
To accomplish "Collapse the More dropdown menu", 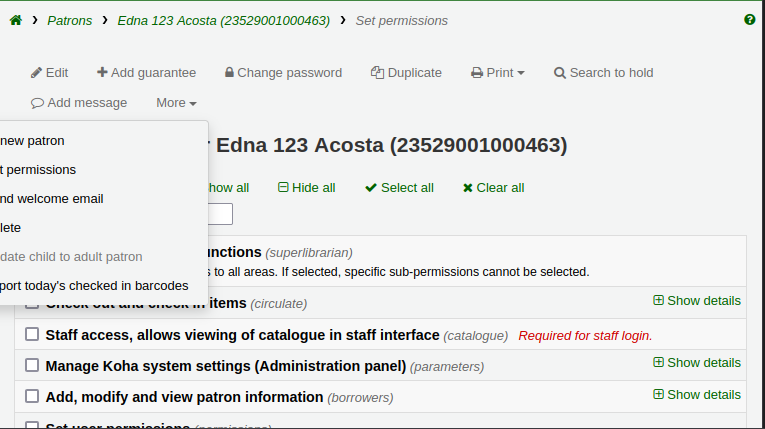I will point(176,103).
